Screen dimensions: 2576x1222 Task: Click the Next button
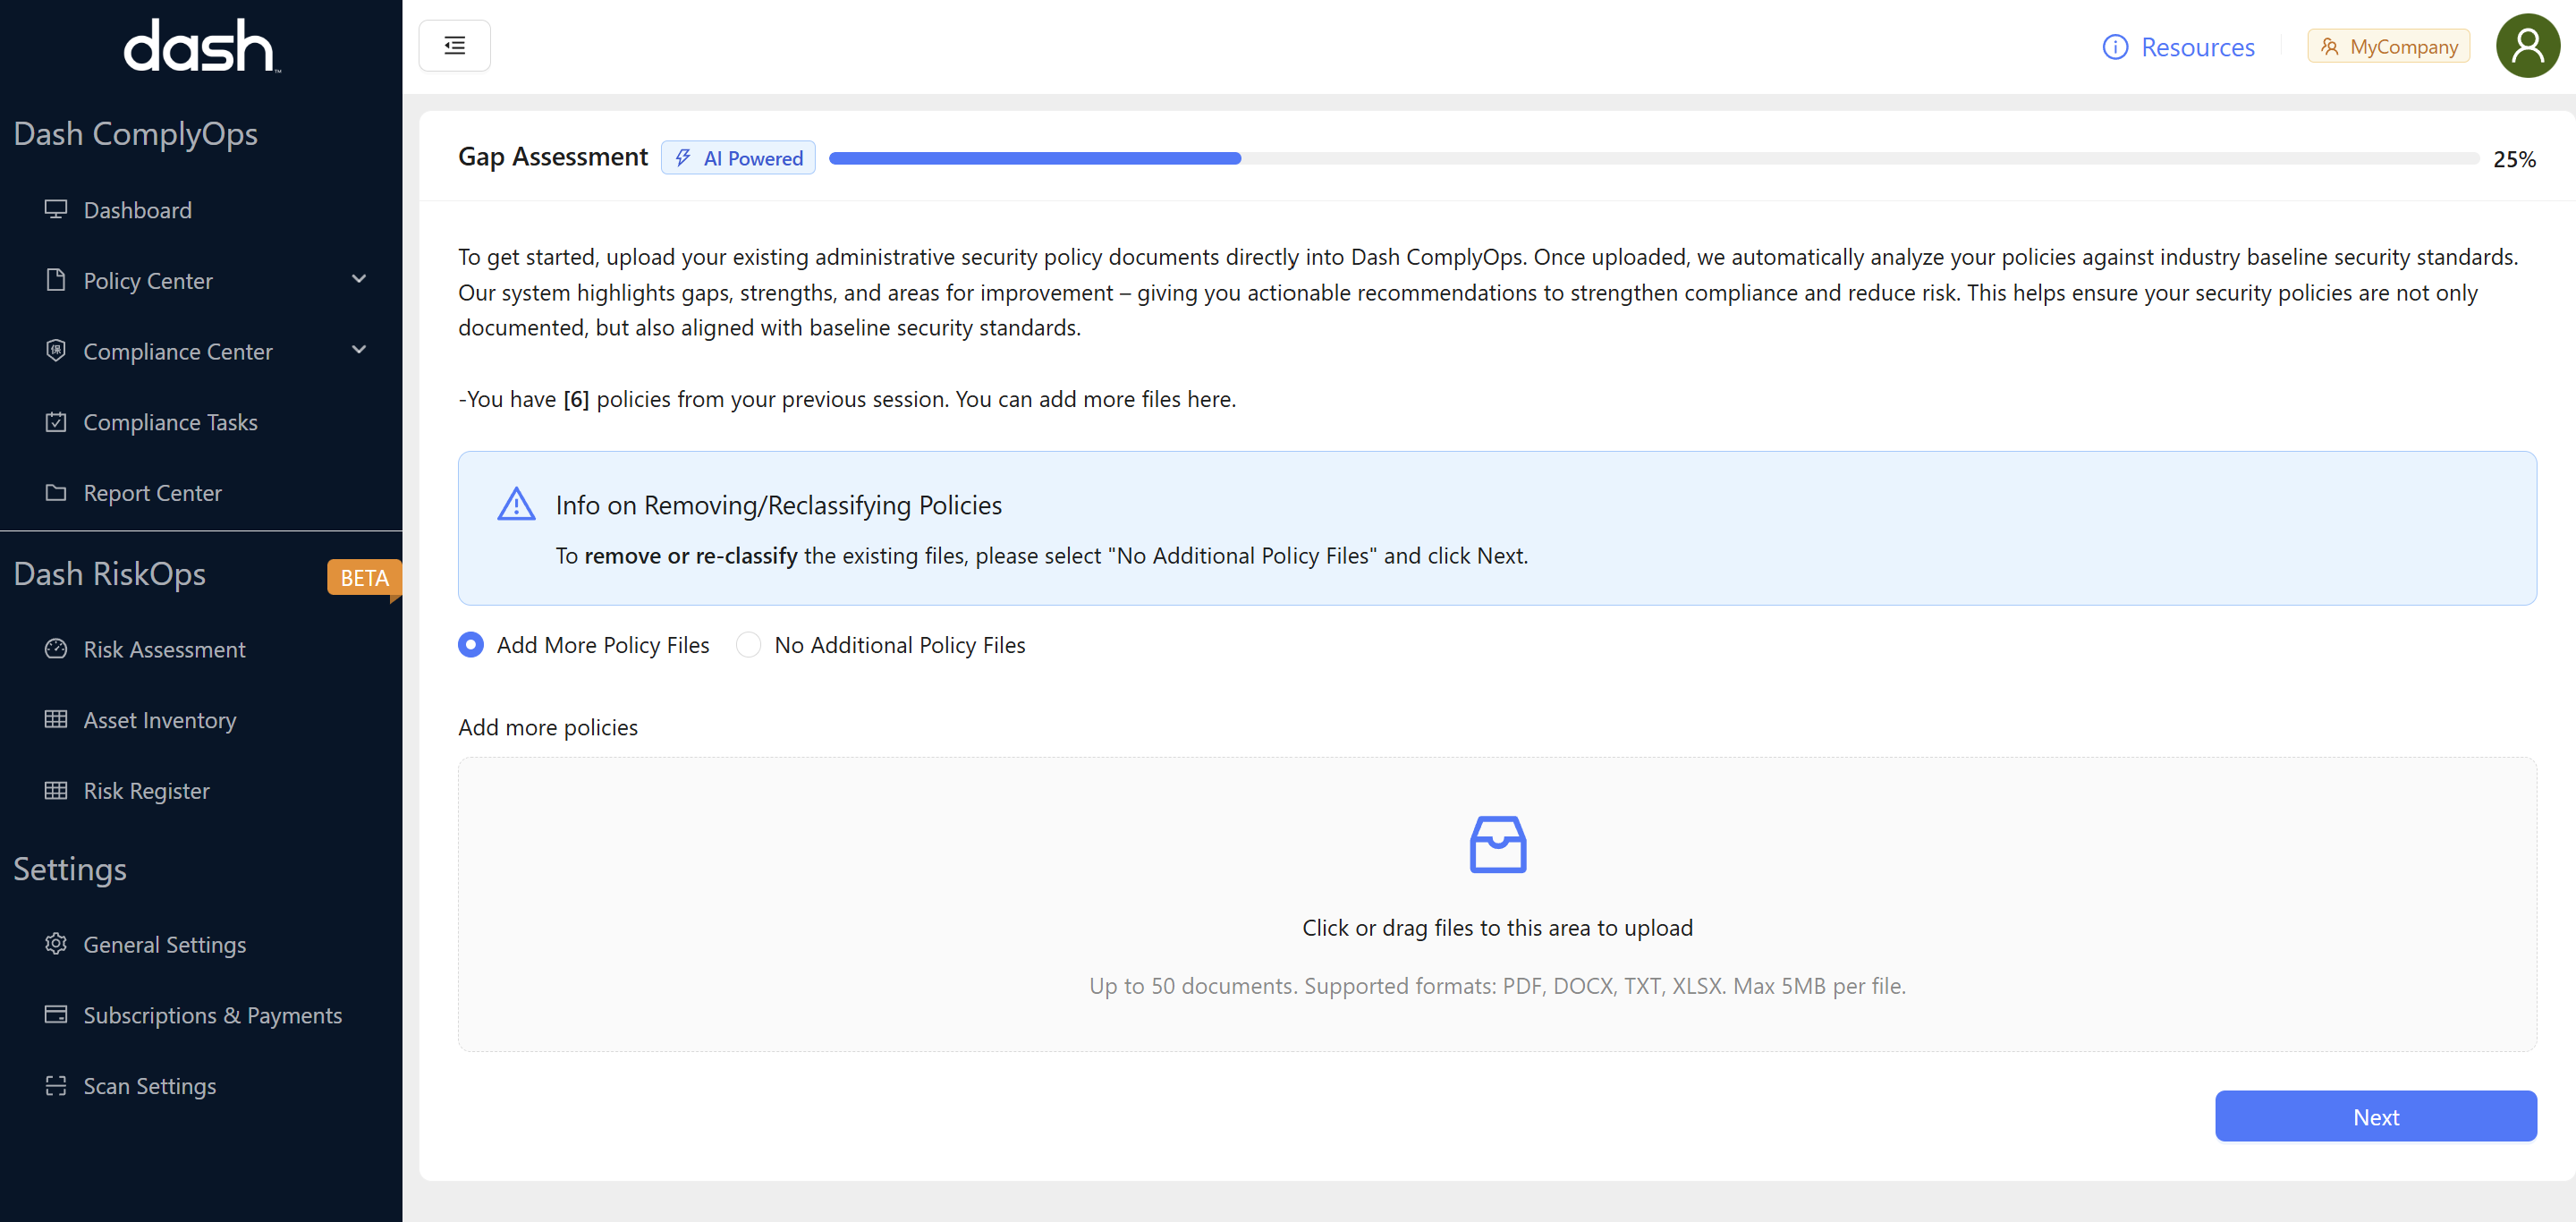coord(2375,1116)
